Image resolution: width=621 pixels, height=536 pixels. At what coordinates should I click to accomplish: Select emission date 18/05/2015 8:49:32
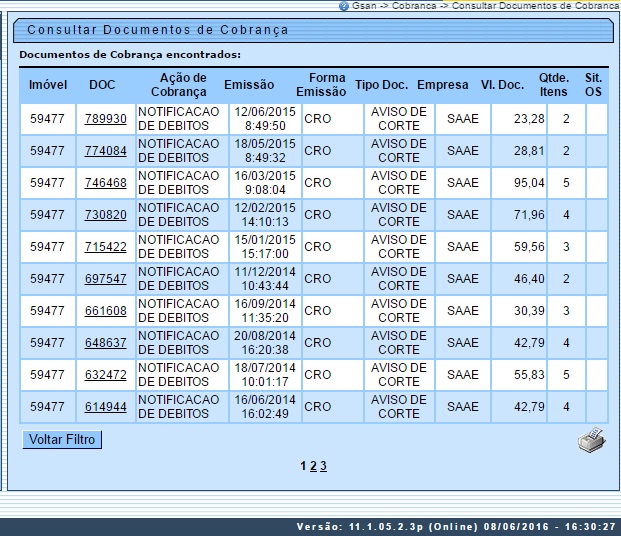click(x=265, y=151)
